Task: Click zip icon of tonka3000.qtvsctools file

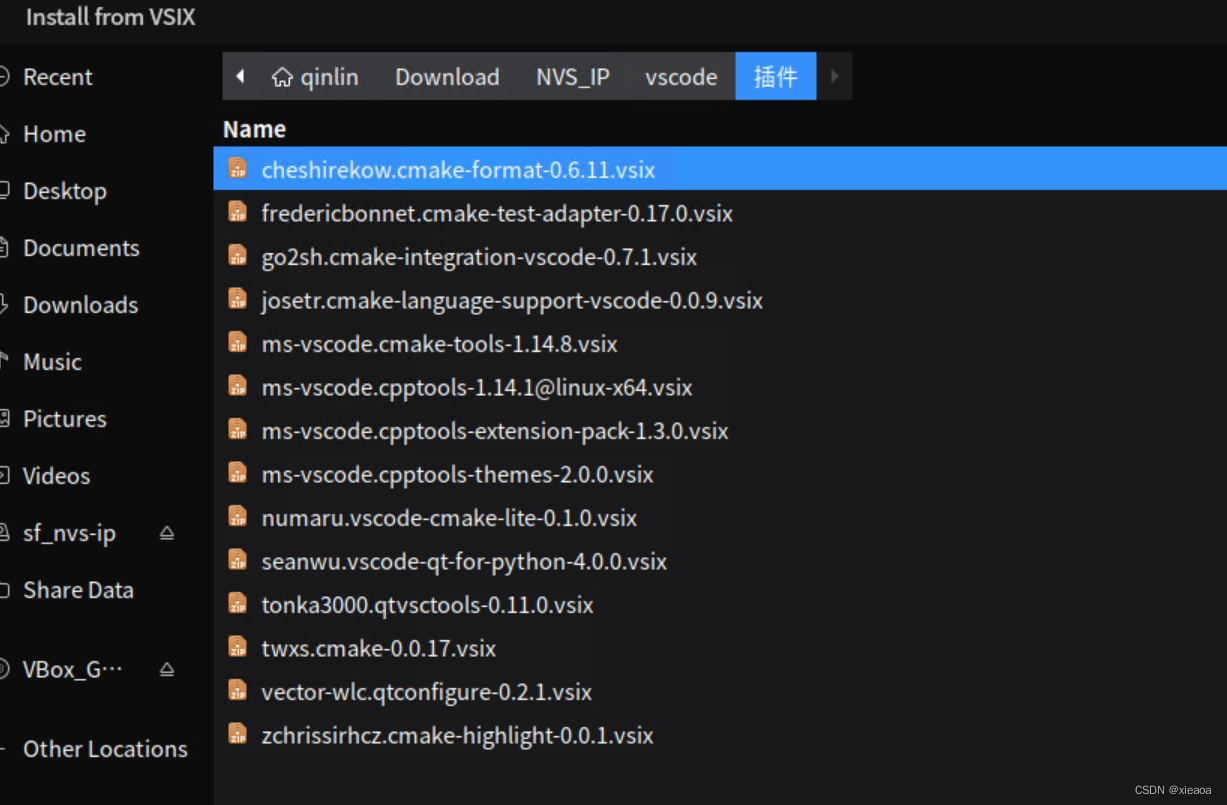Action: pyautogui.click(x=237, y=603)
